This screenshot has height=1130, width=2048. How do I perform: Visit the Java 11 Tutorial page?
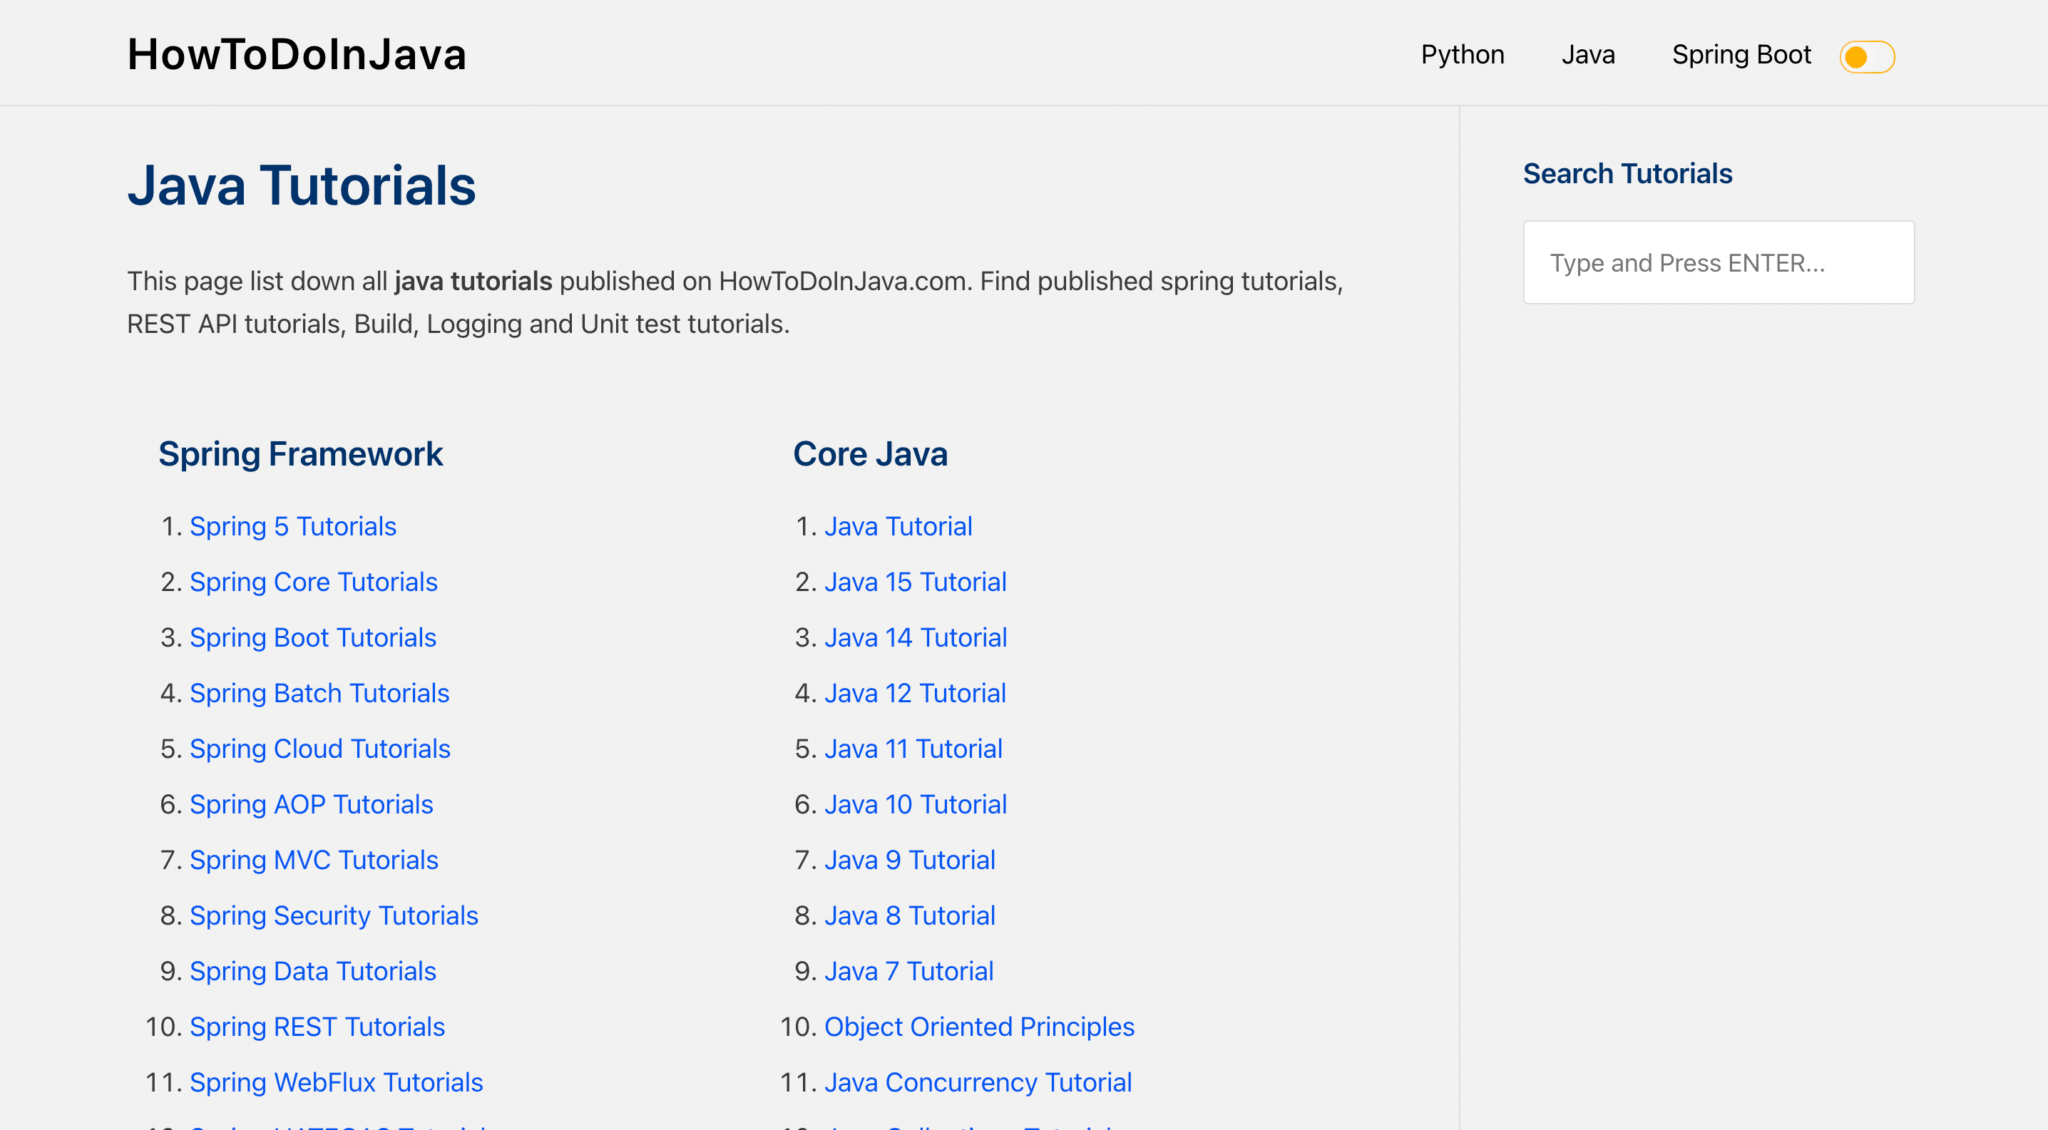pyautogui.click(x=913, y=749)
